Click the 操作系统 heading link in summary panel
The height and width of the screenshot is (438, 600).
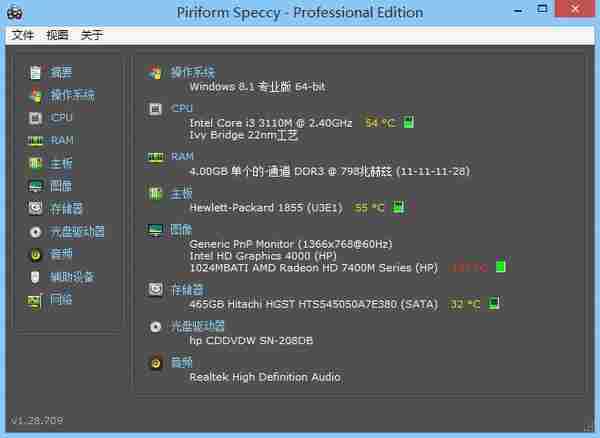click(192, 73)
